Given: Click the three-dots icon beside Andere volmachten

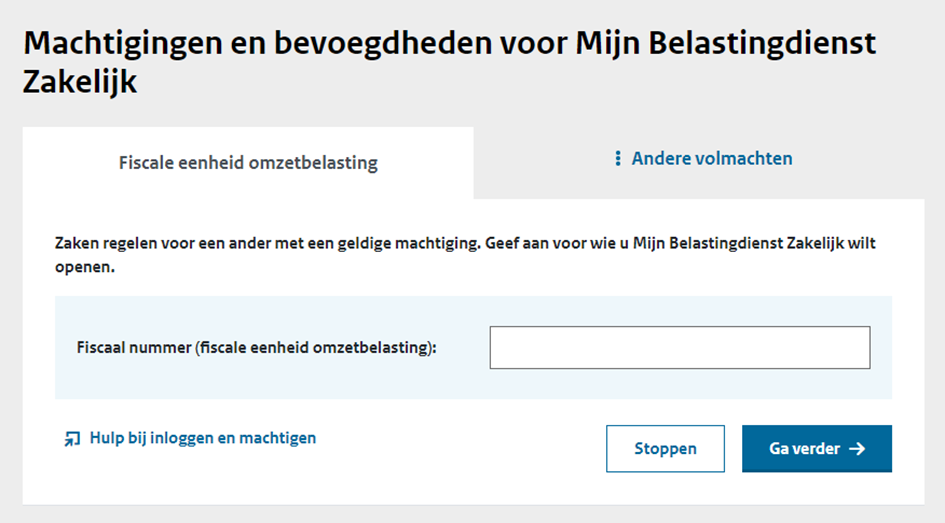Looking at the screenshot, I should pyautogui.click(x=617, y=158).
